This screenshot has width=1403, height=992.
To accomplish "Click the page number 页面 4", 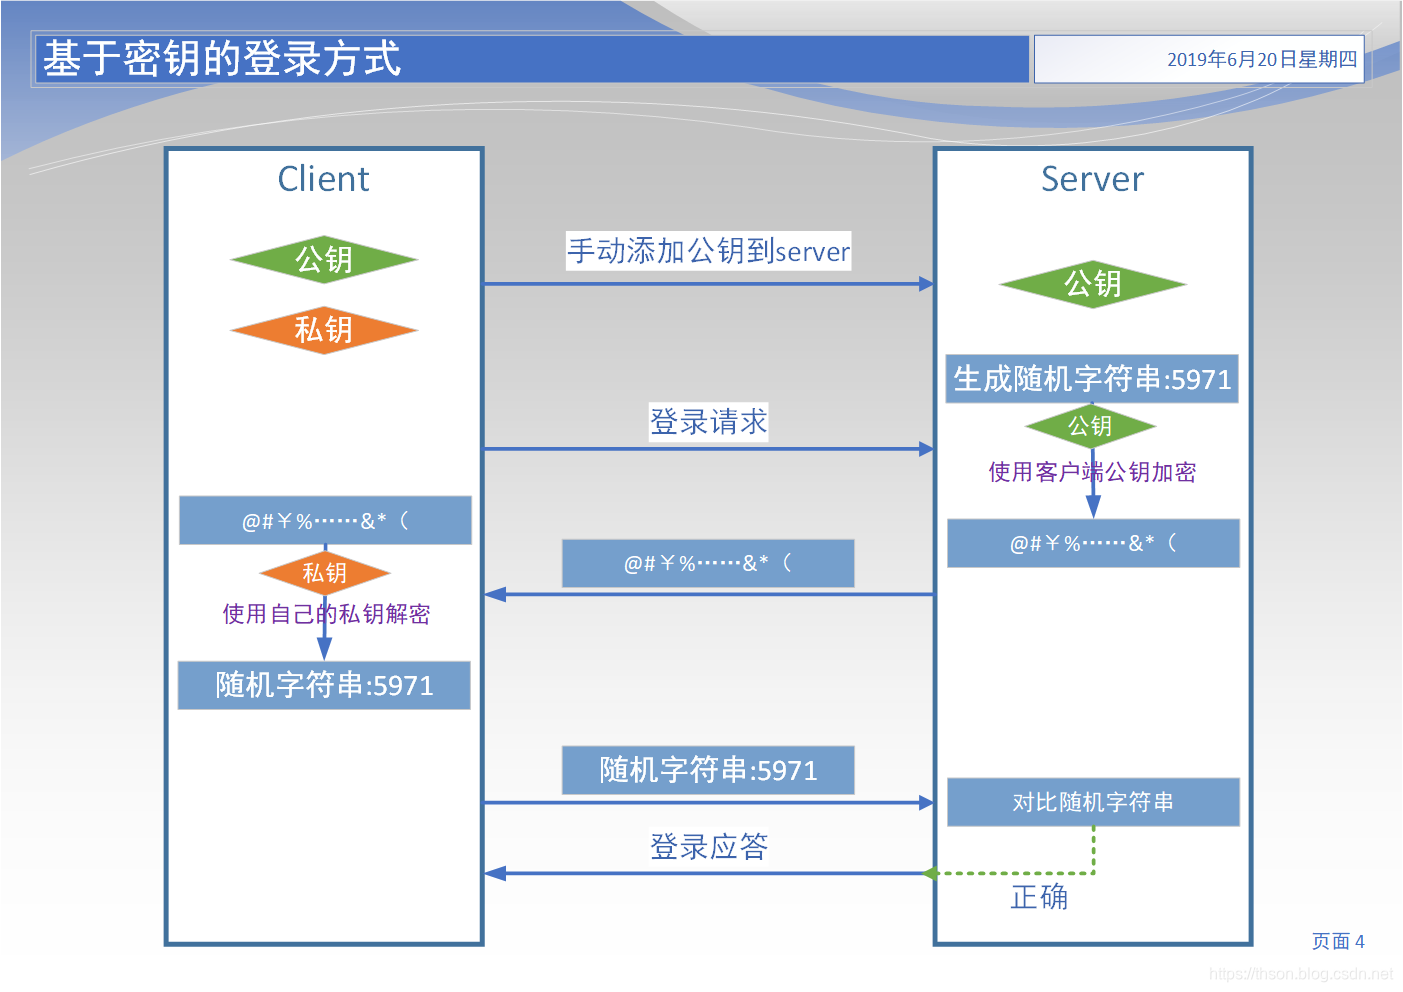I will click(x=1338, y=941).
